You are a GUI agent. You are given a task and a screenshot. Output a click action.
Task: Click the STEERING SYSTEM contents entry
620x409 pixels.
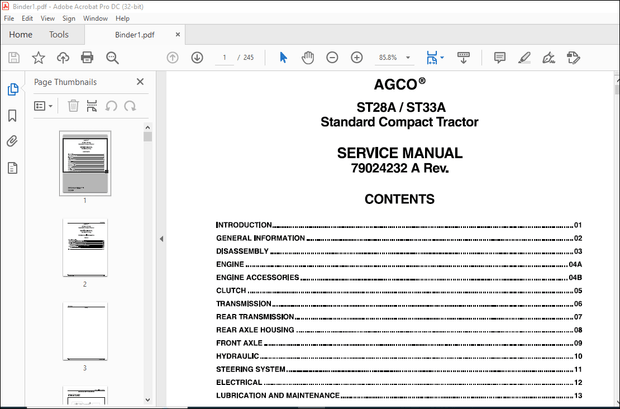coord(399,369)
